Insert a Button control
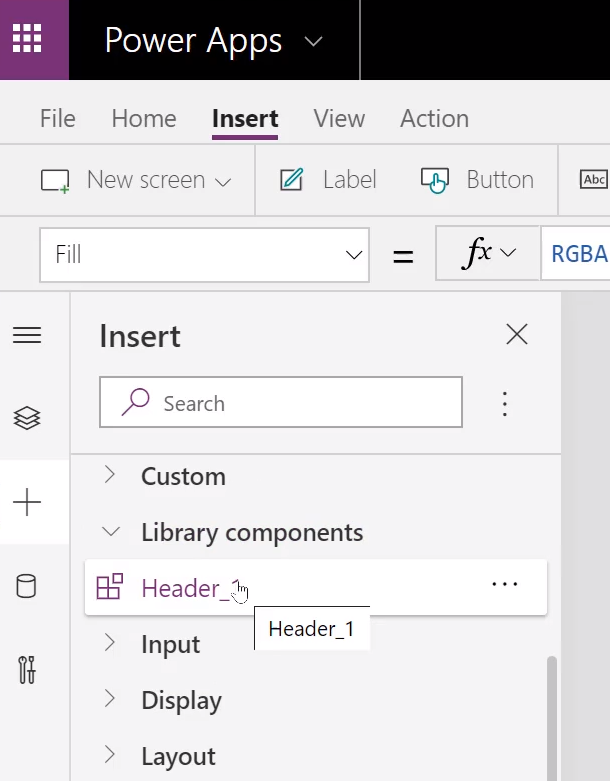The height and width of the screenshot is (781, 610). point(500,180)
